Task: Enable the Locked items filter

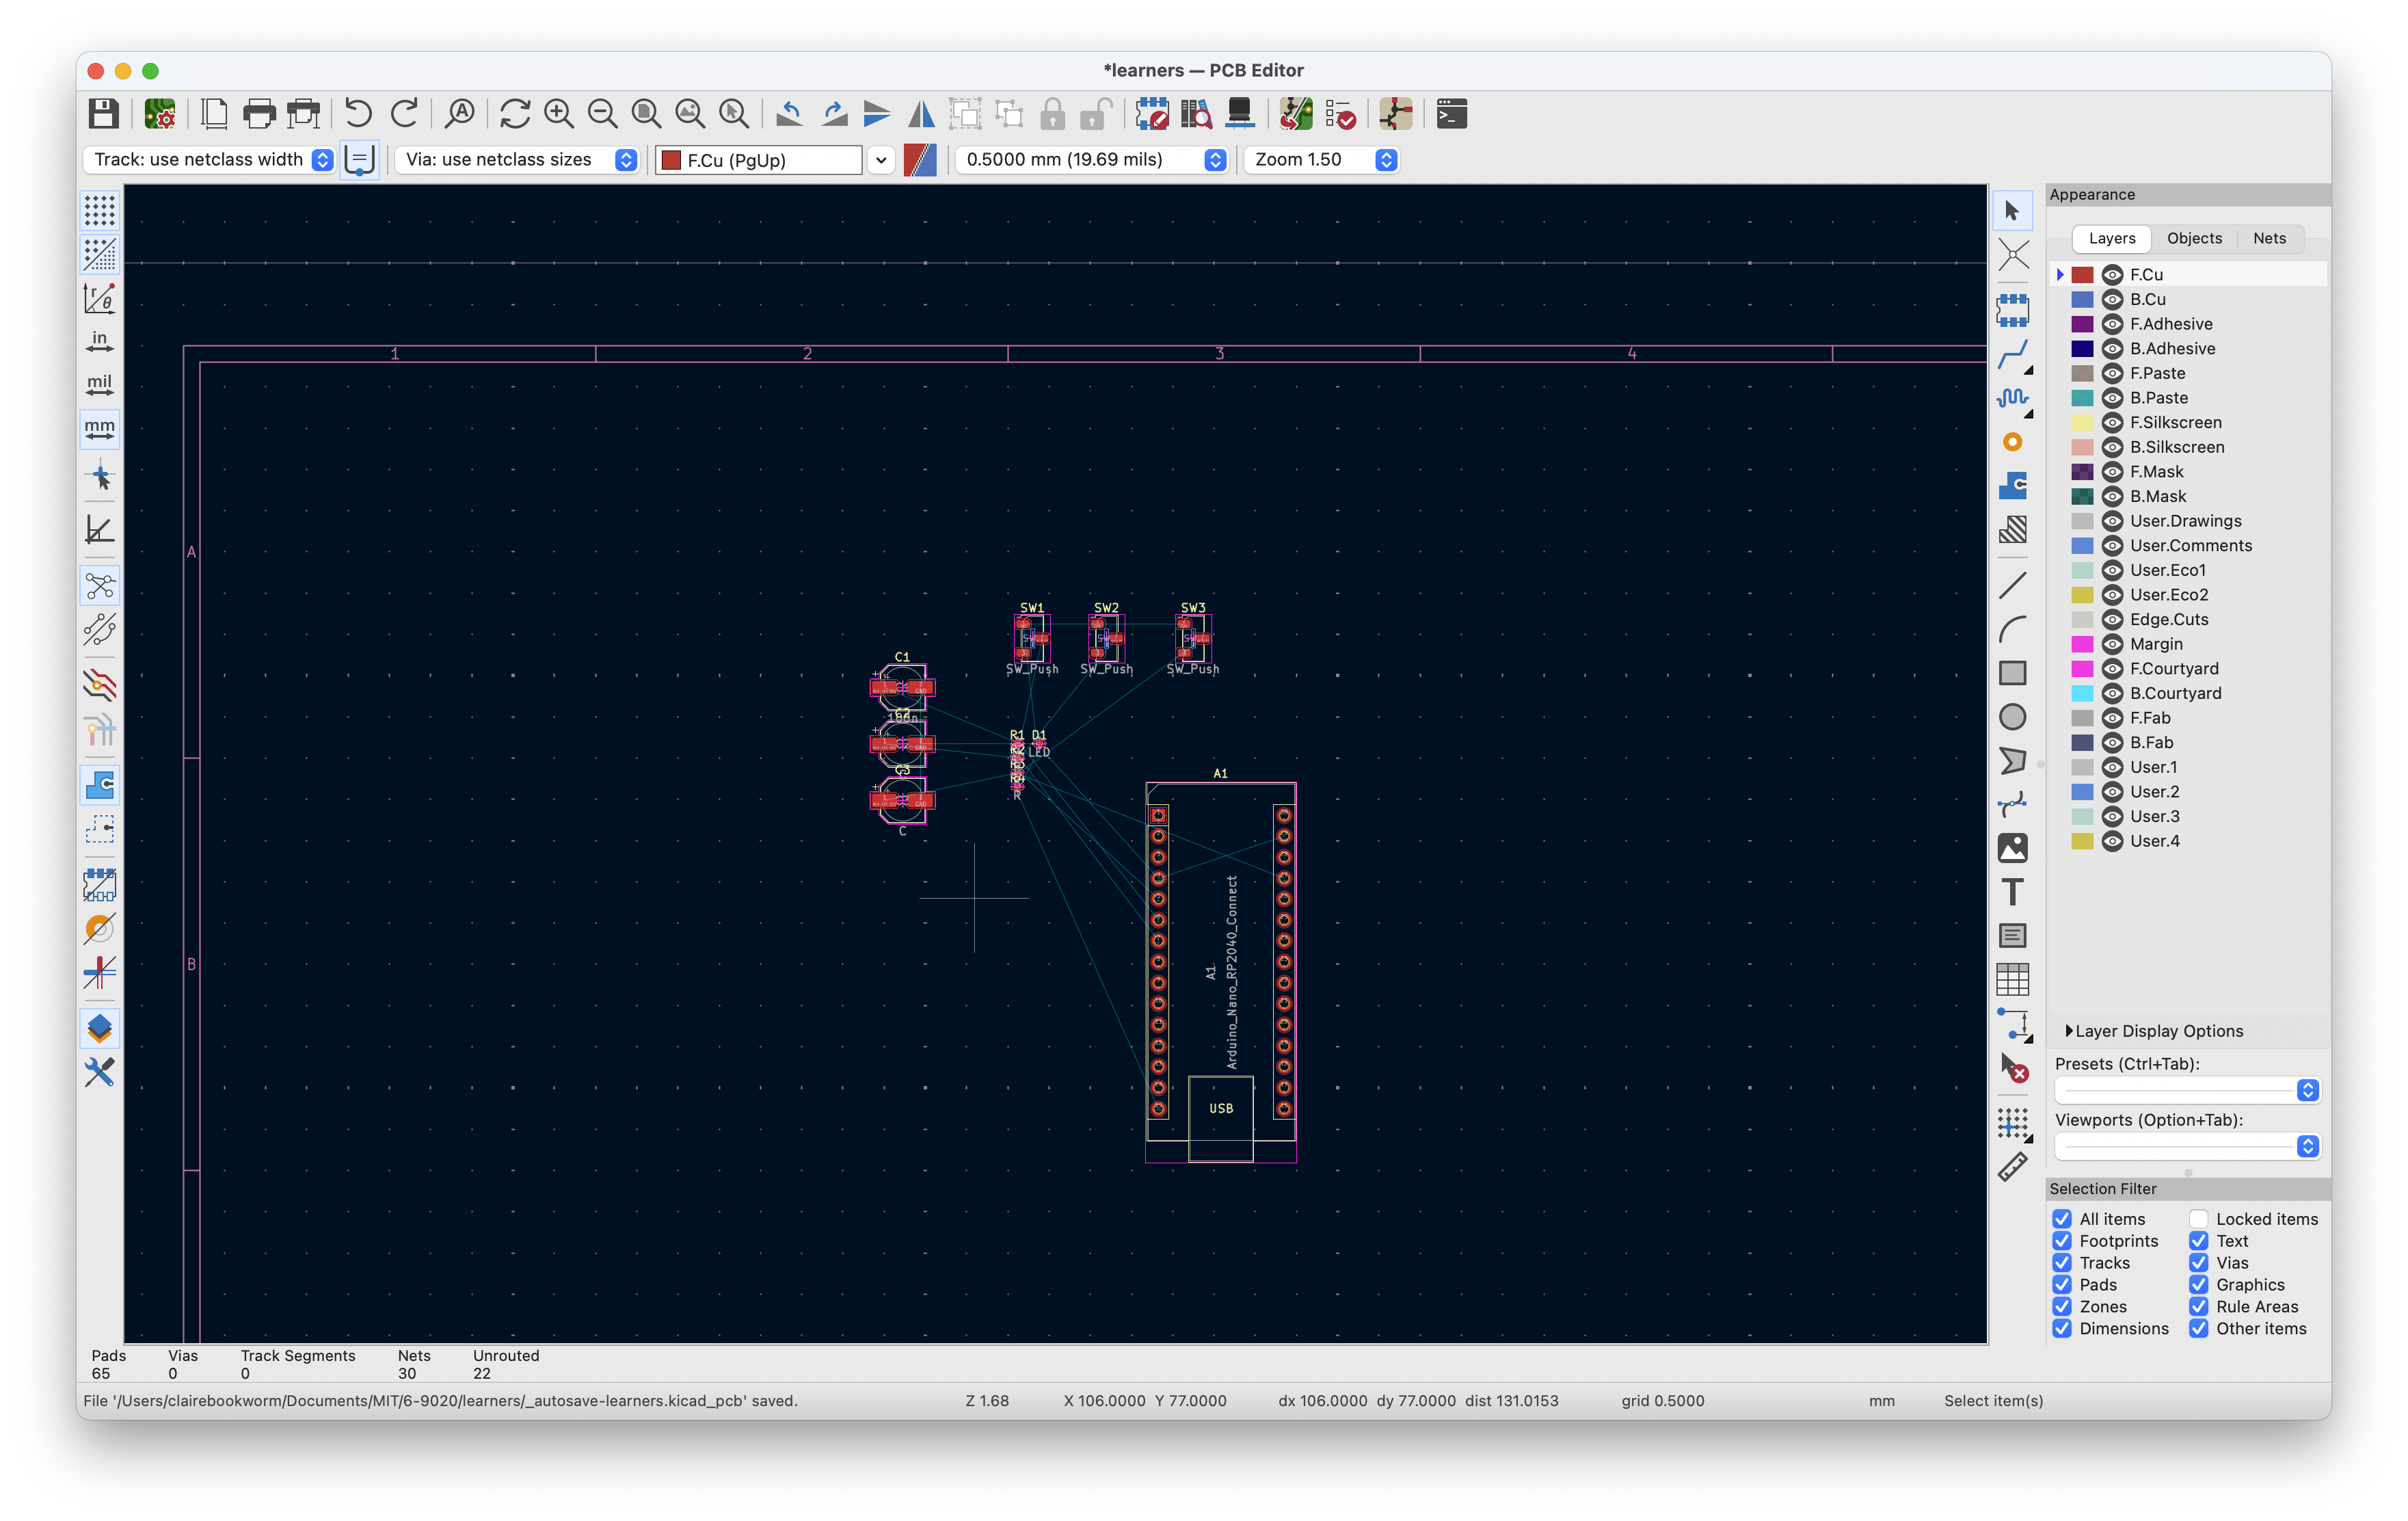Action: click(2199, 1219)
